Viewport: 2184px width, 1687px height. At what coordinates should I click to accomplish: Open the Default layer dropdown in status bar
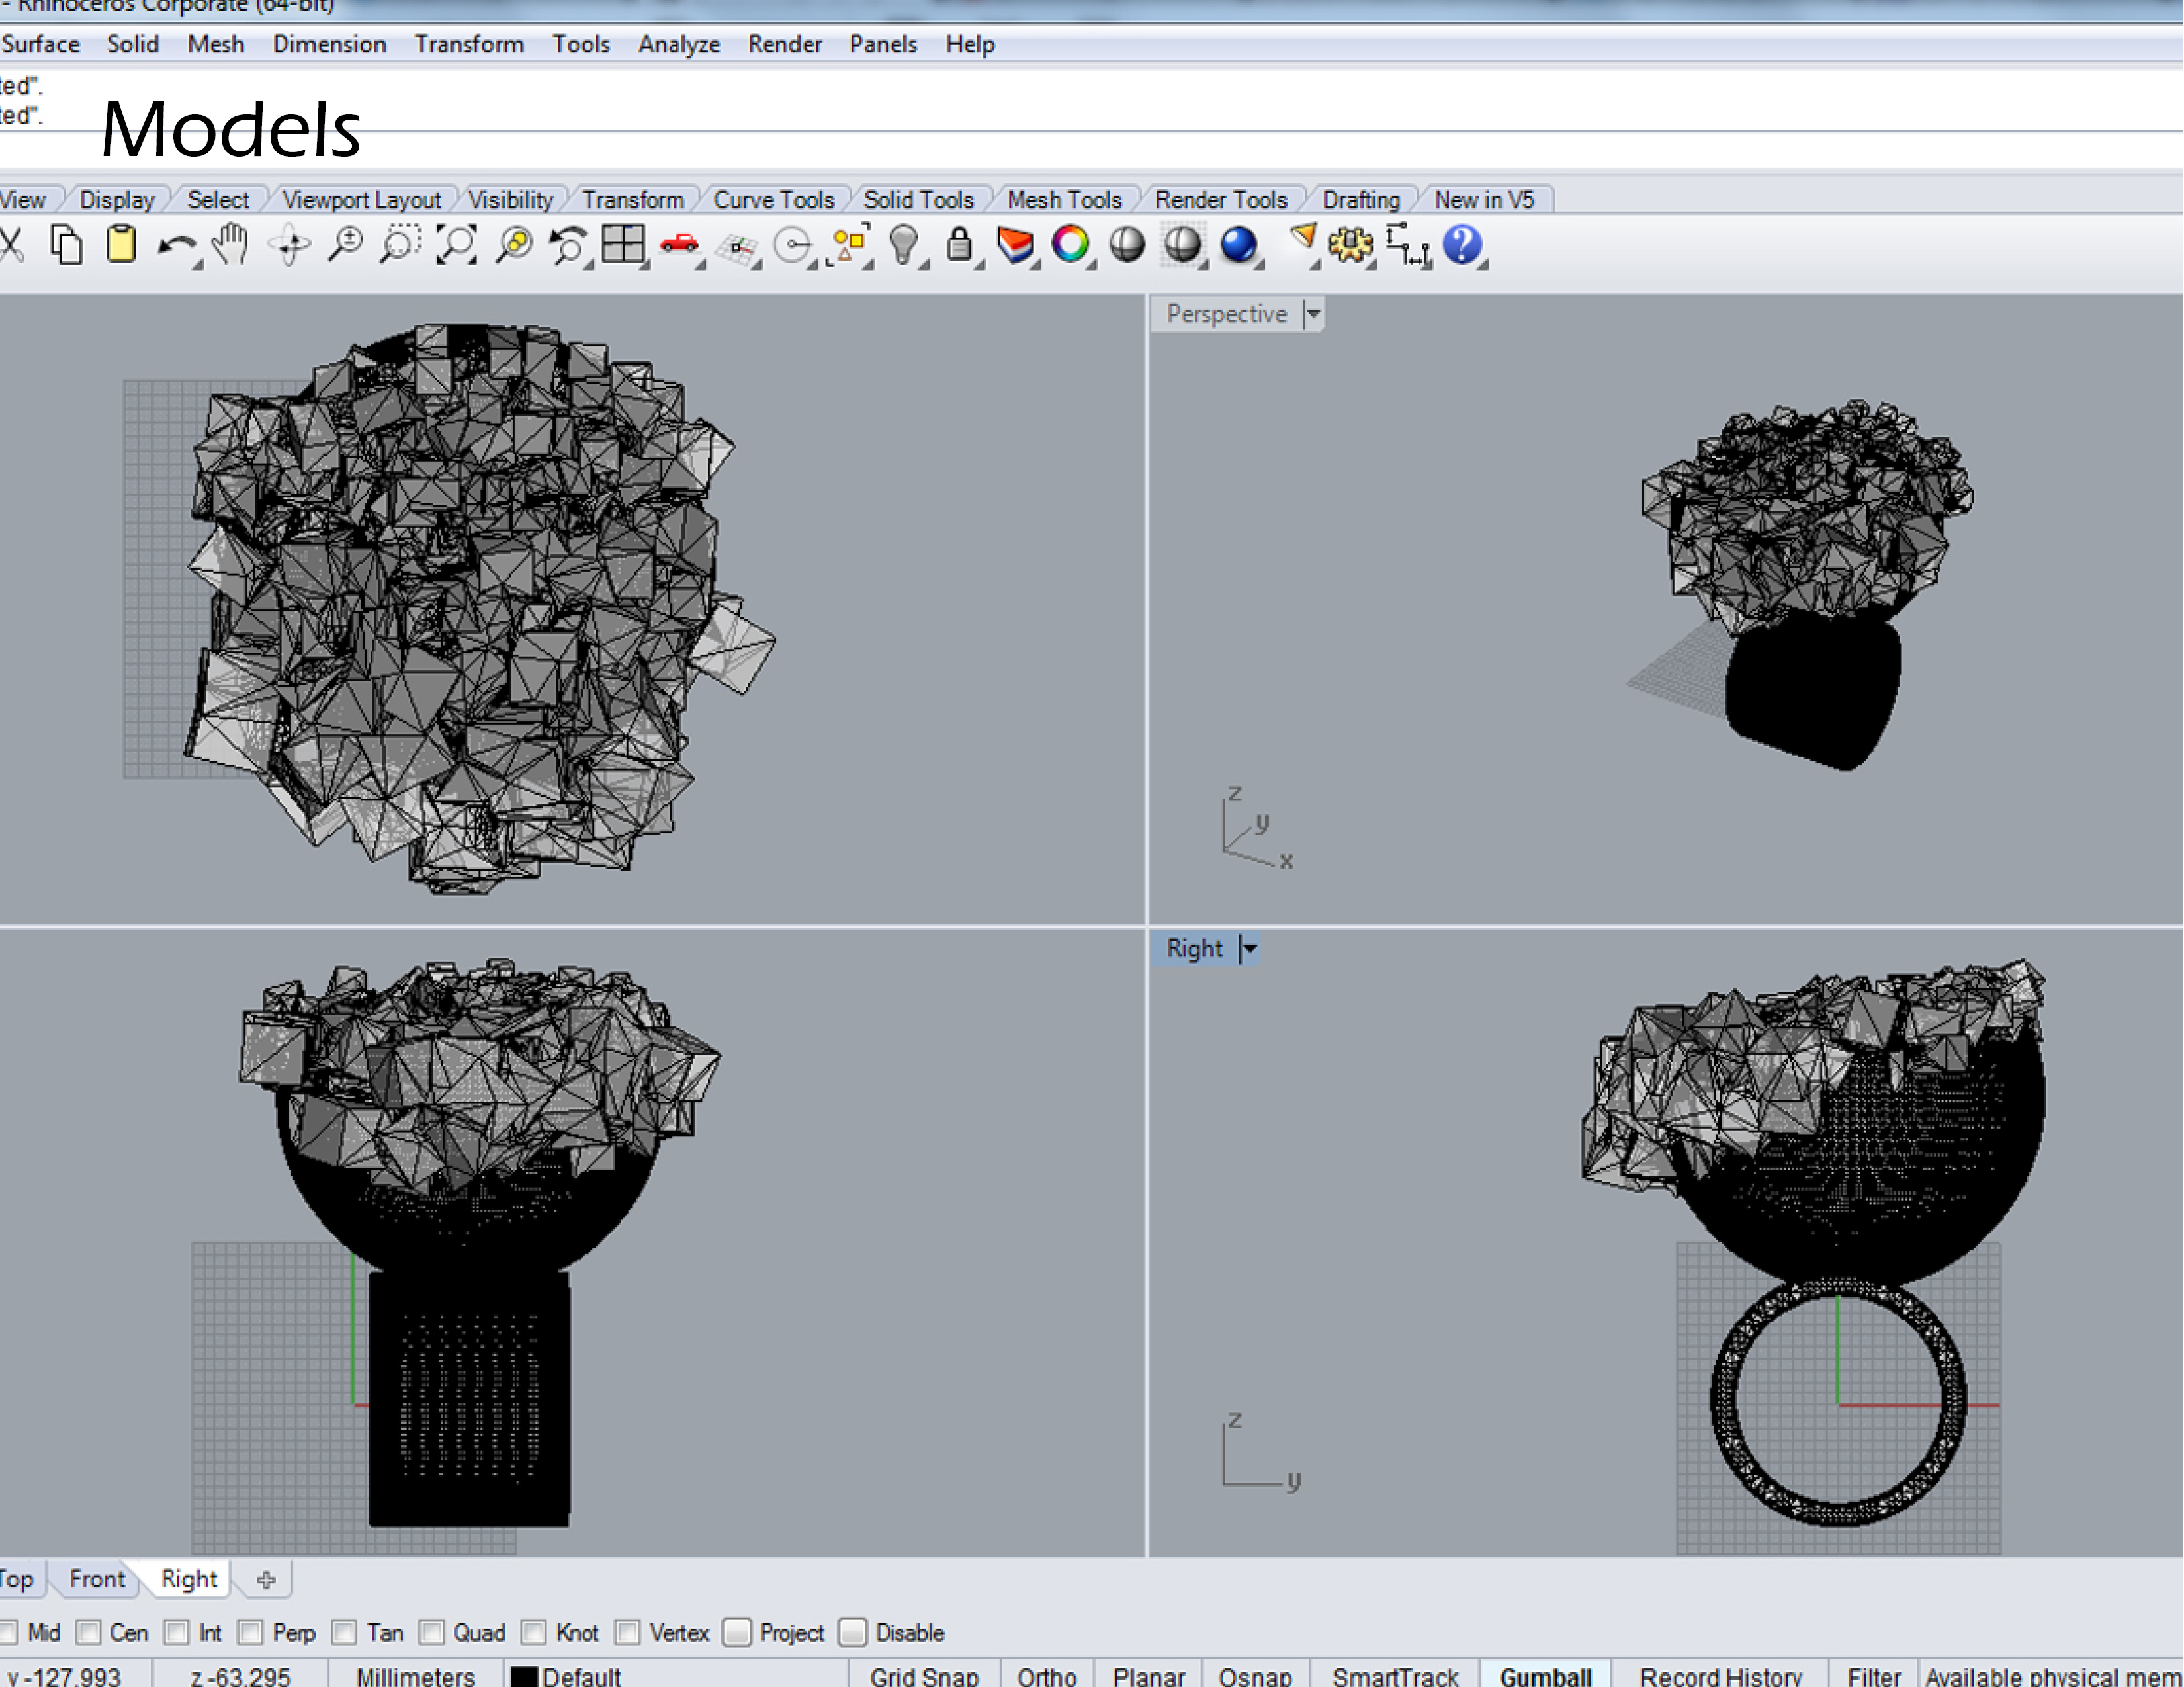(x=582, y=1676)
